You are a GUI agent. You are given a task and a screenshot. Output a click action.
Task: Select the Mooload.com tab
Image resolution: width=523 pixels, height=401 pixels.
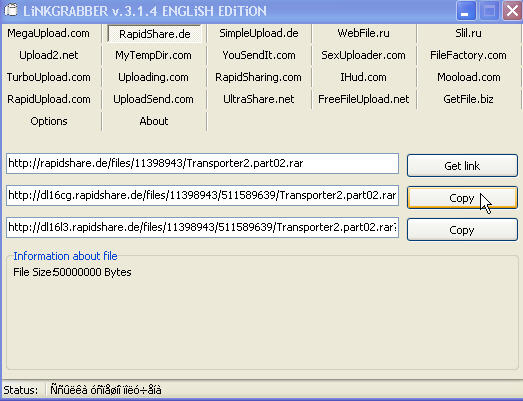468,77
